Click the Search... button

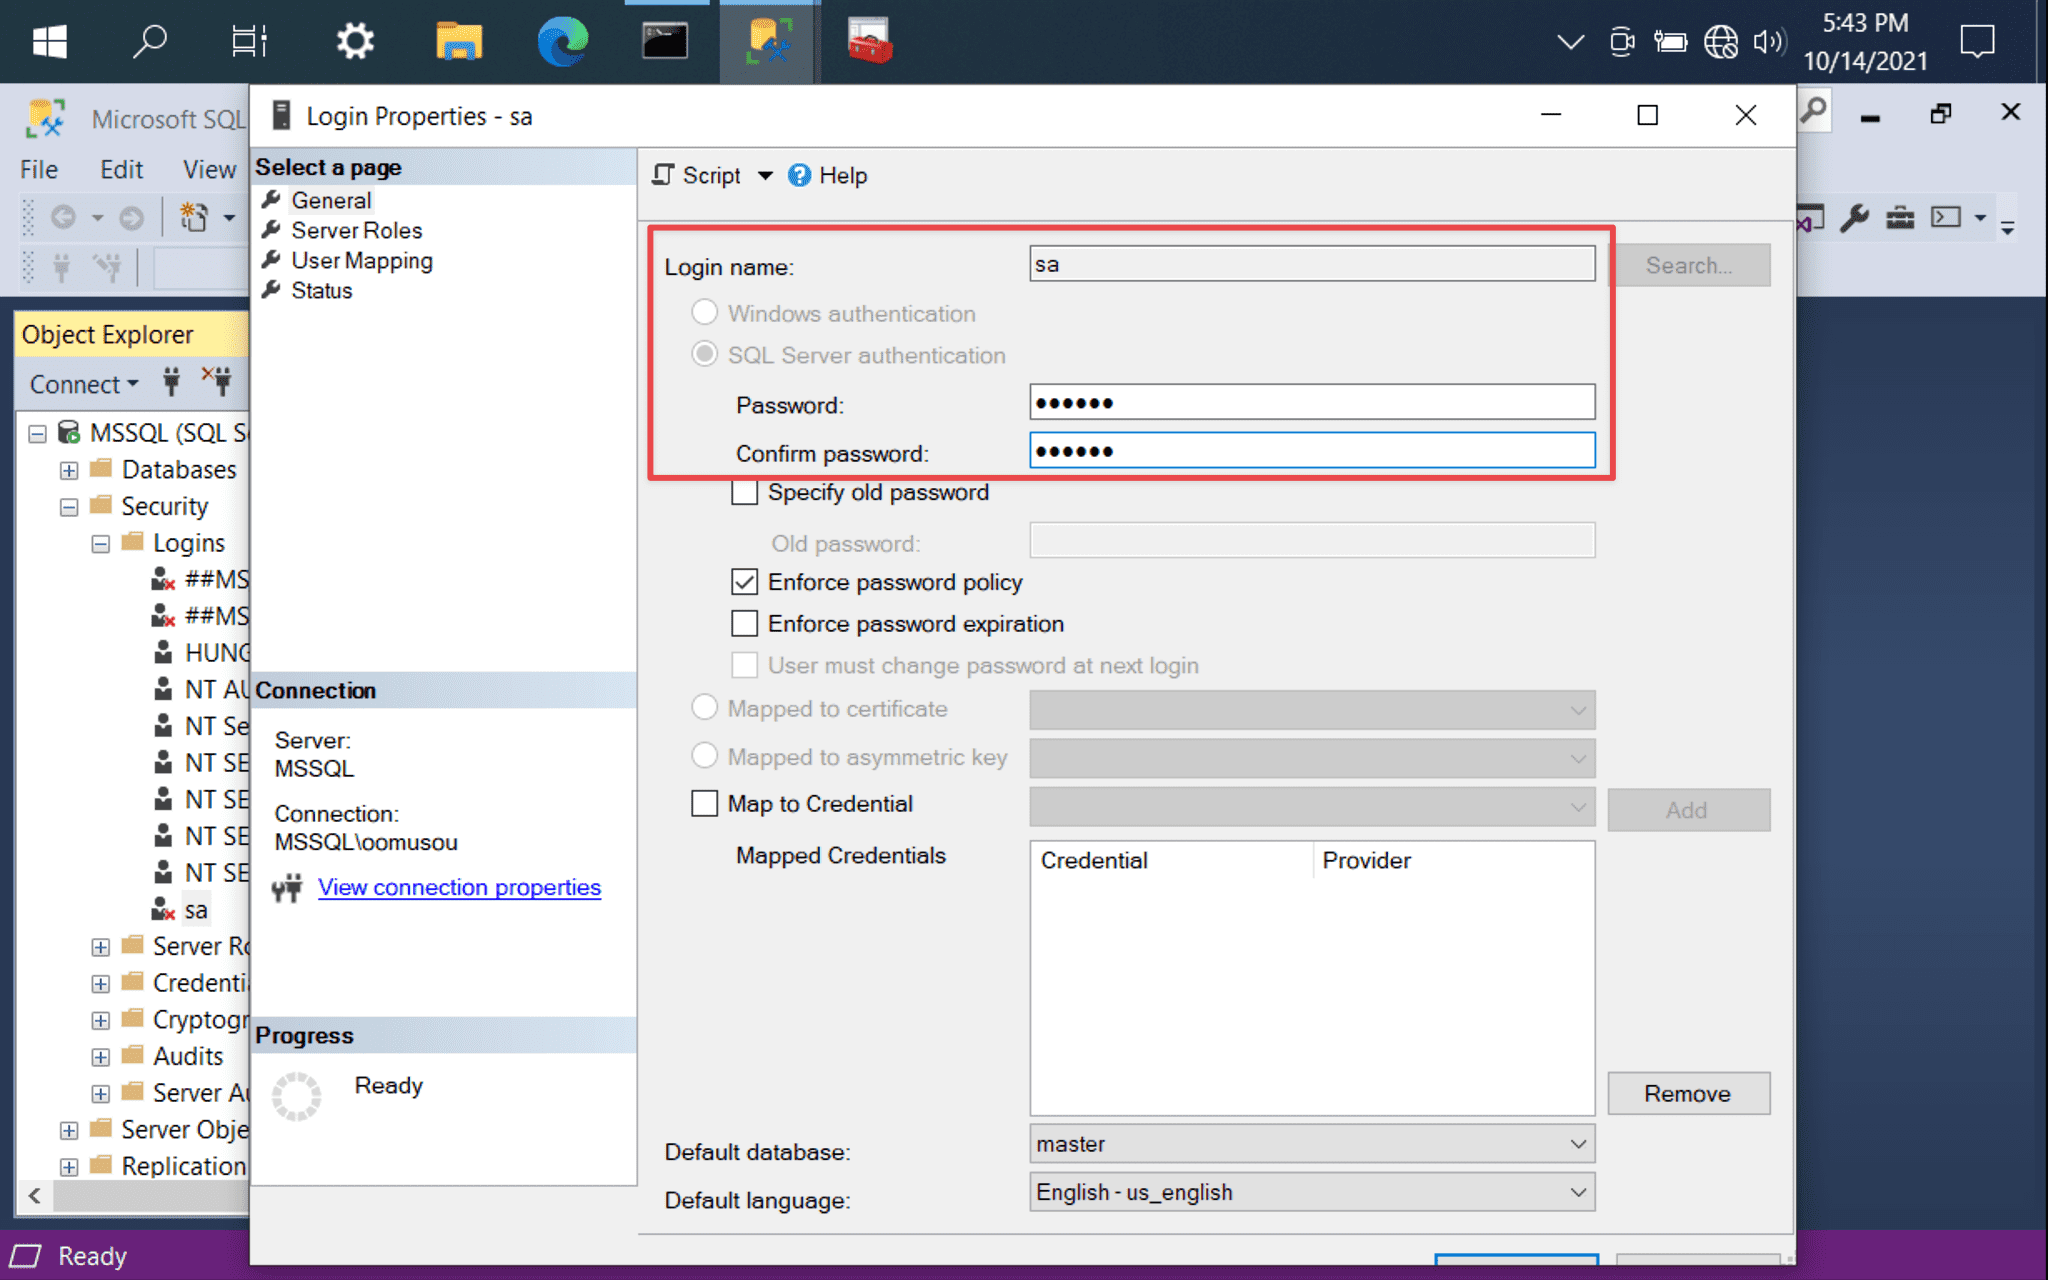tap(1690, 265)
